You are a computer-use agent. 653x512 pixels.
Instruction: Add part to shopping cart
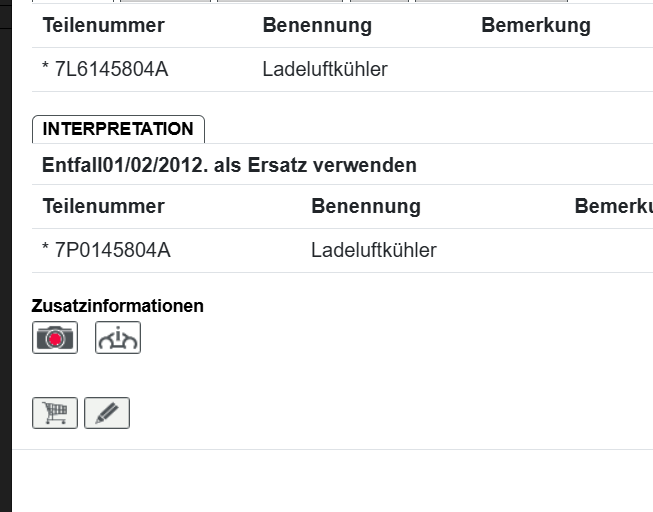(55, 413)
